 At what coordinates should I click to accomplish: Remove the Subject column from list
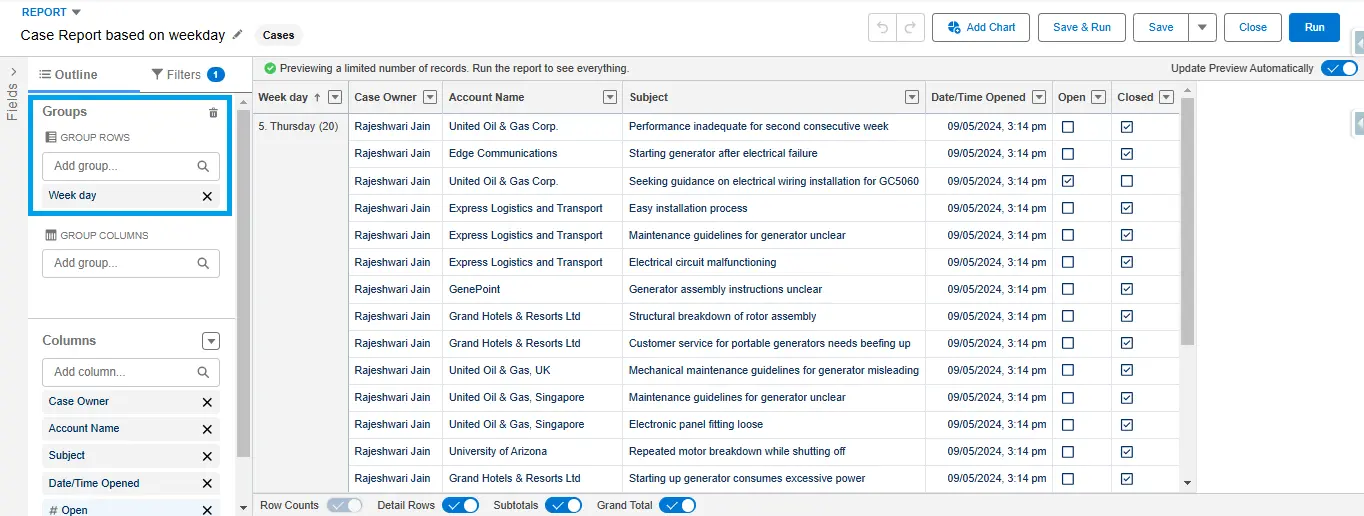tap(207, 456)
